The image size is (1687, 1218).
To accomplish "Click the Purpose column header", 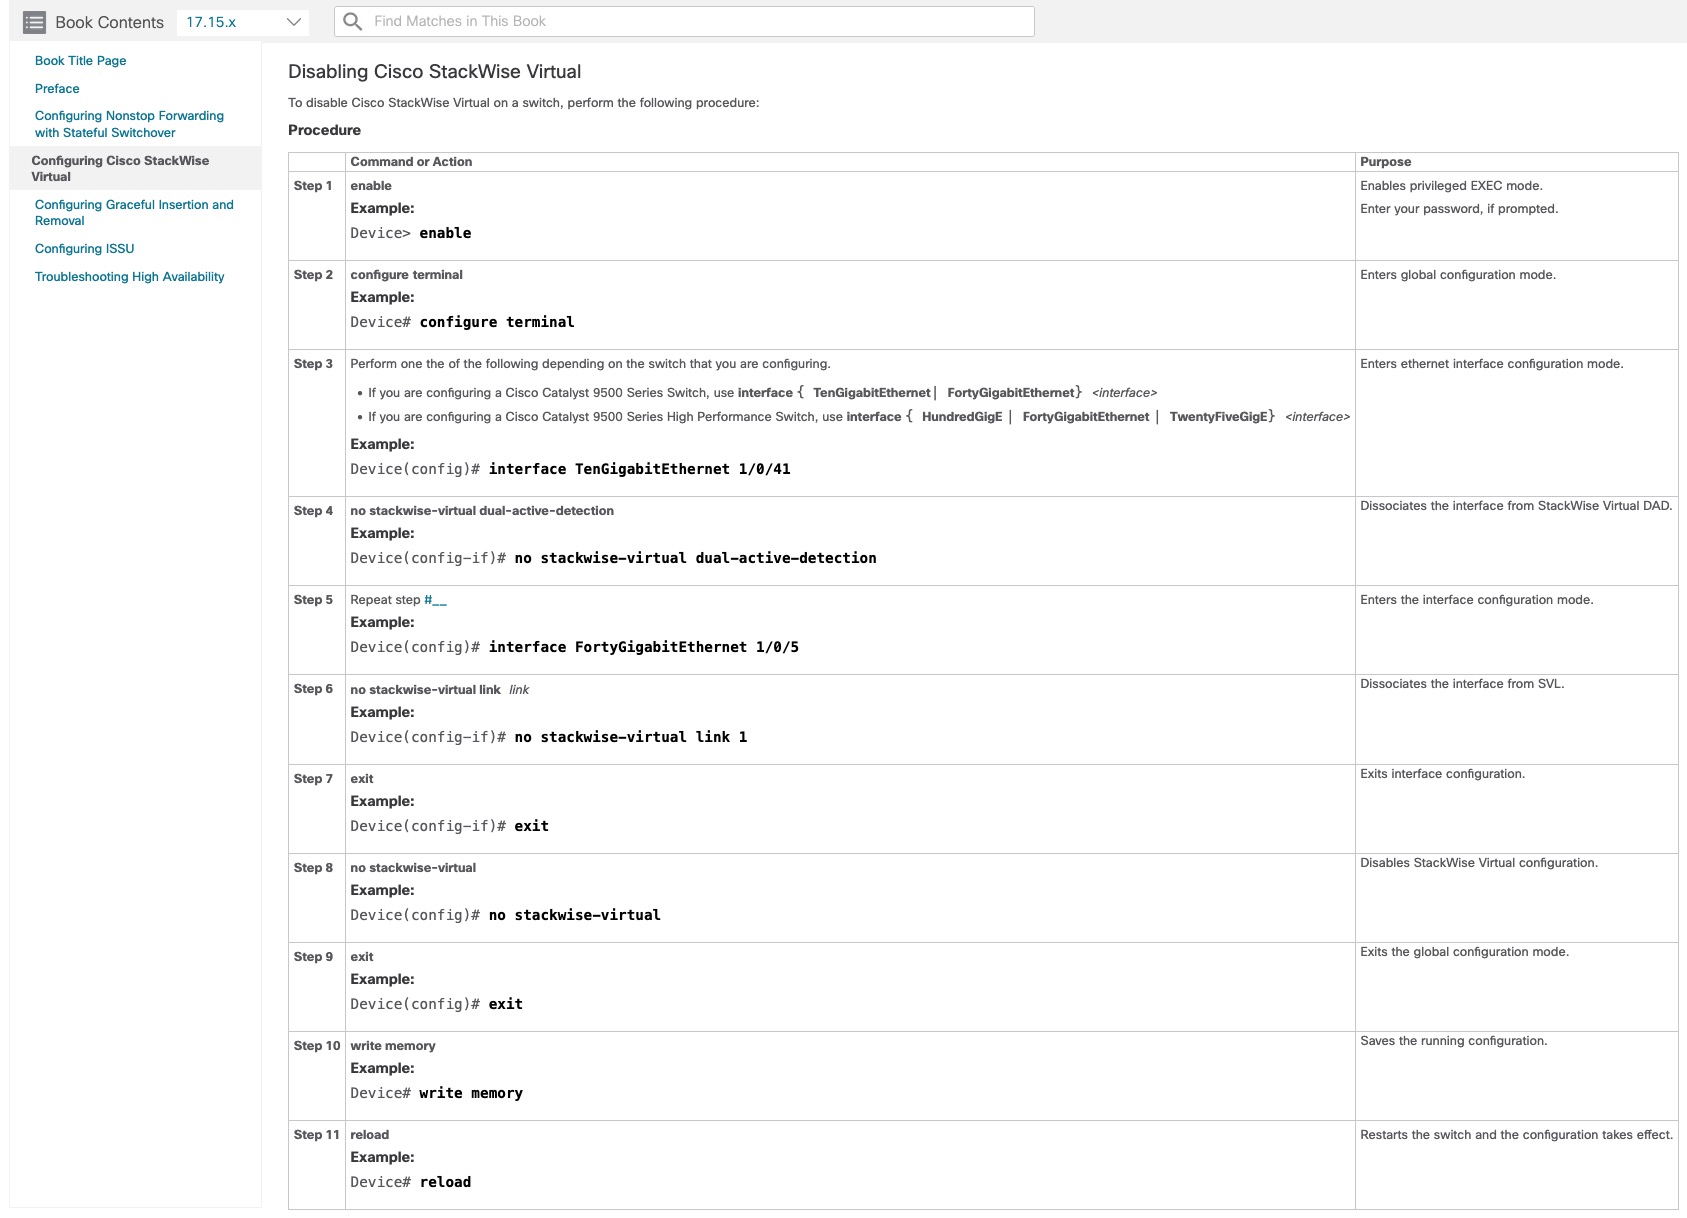I will [x=1385, y=162].
